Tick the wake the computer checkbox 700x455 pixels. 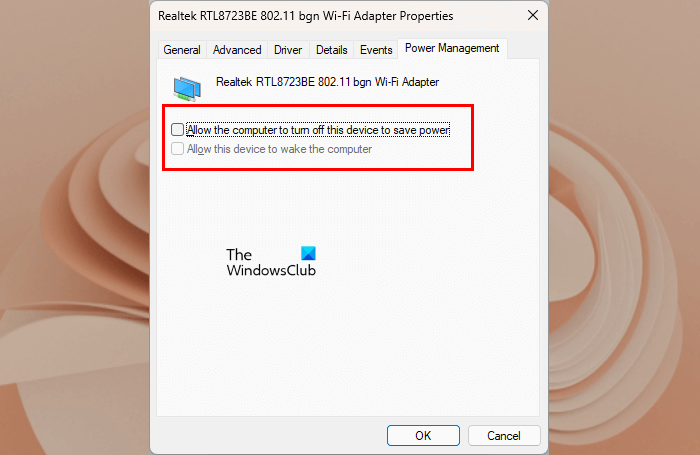177,149
